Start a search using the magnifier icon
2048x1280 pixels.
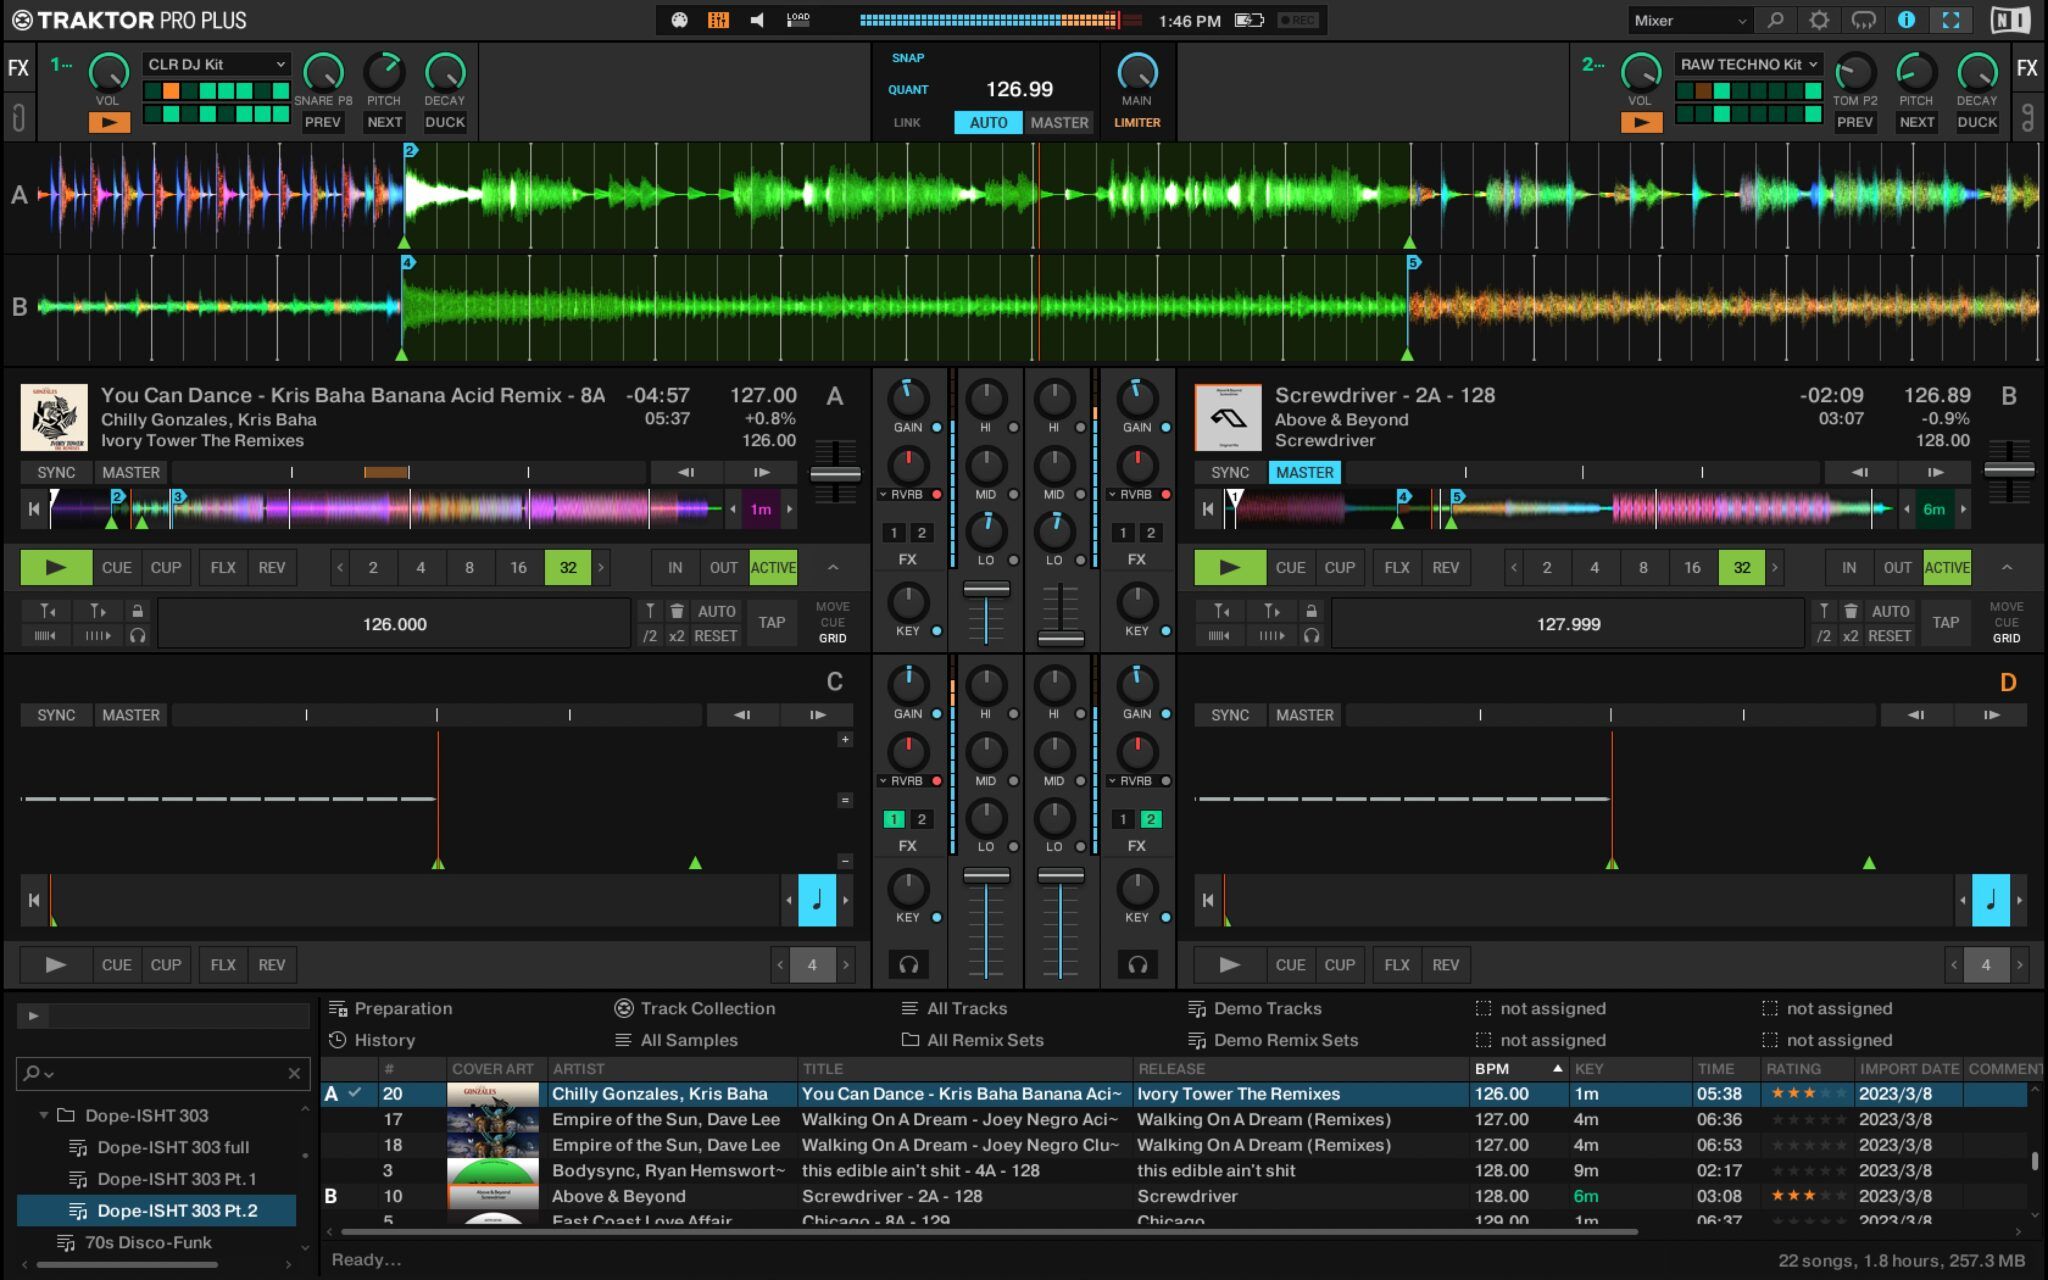pos(1776,20)
